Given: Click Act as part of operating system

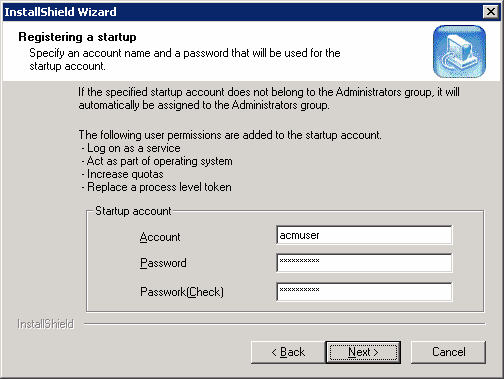Looking at the screenshot, I should tap(157, 161).
